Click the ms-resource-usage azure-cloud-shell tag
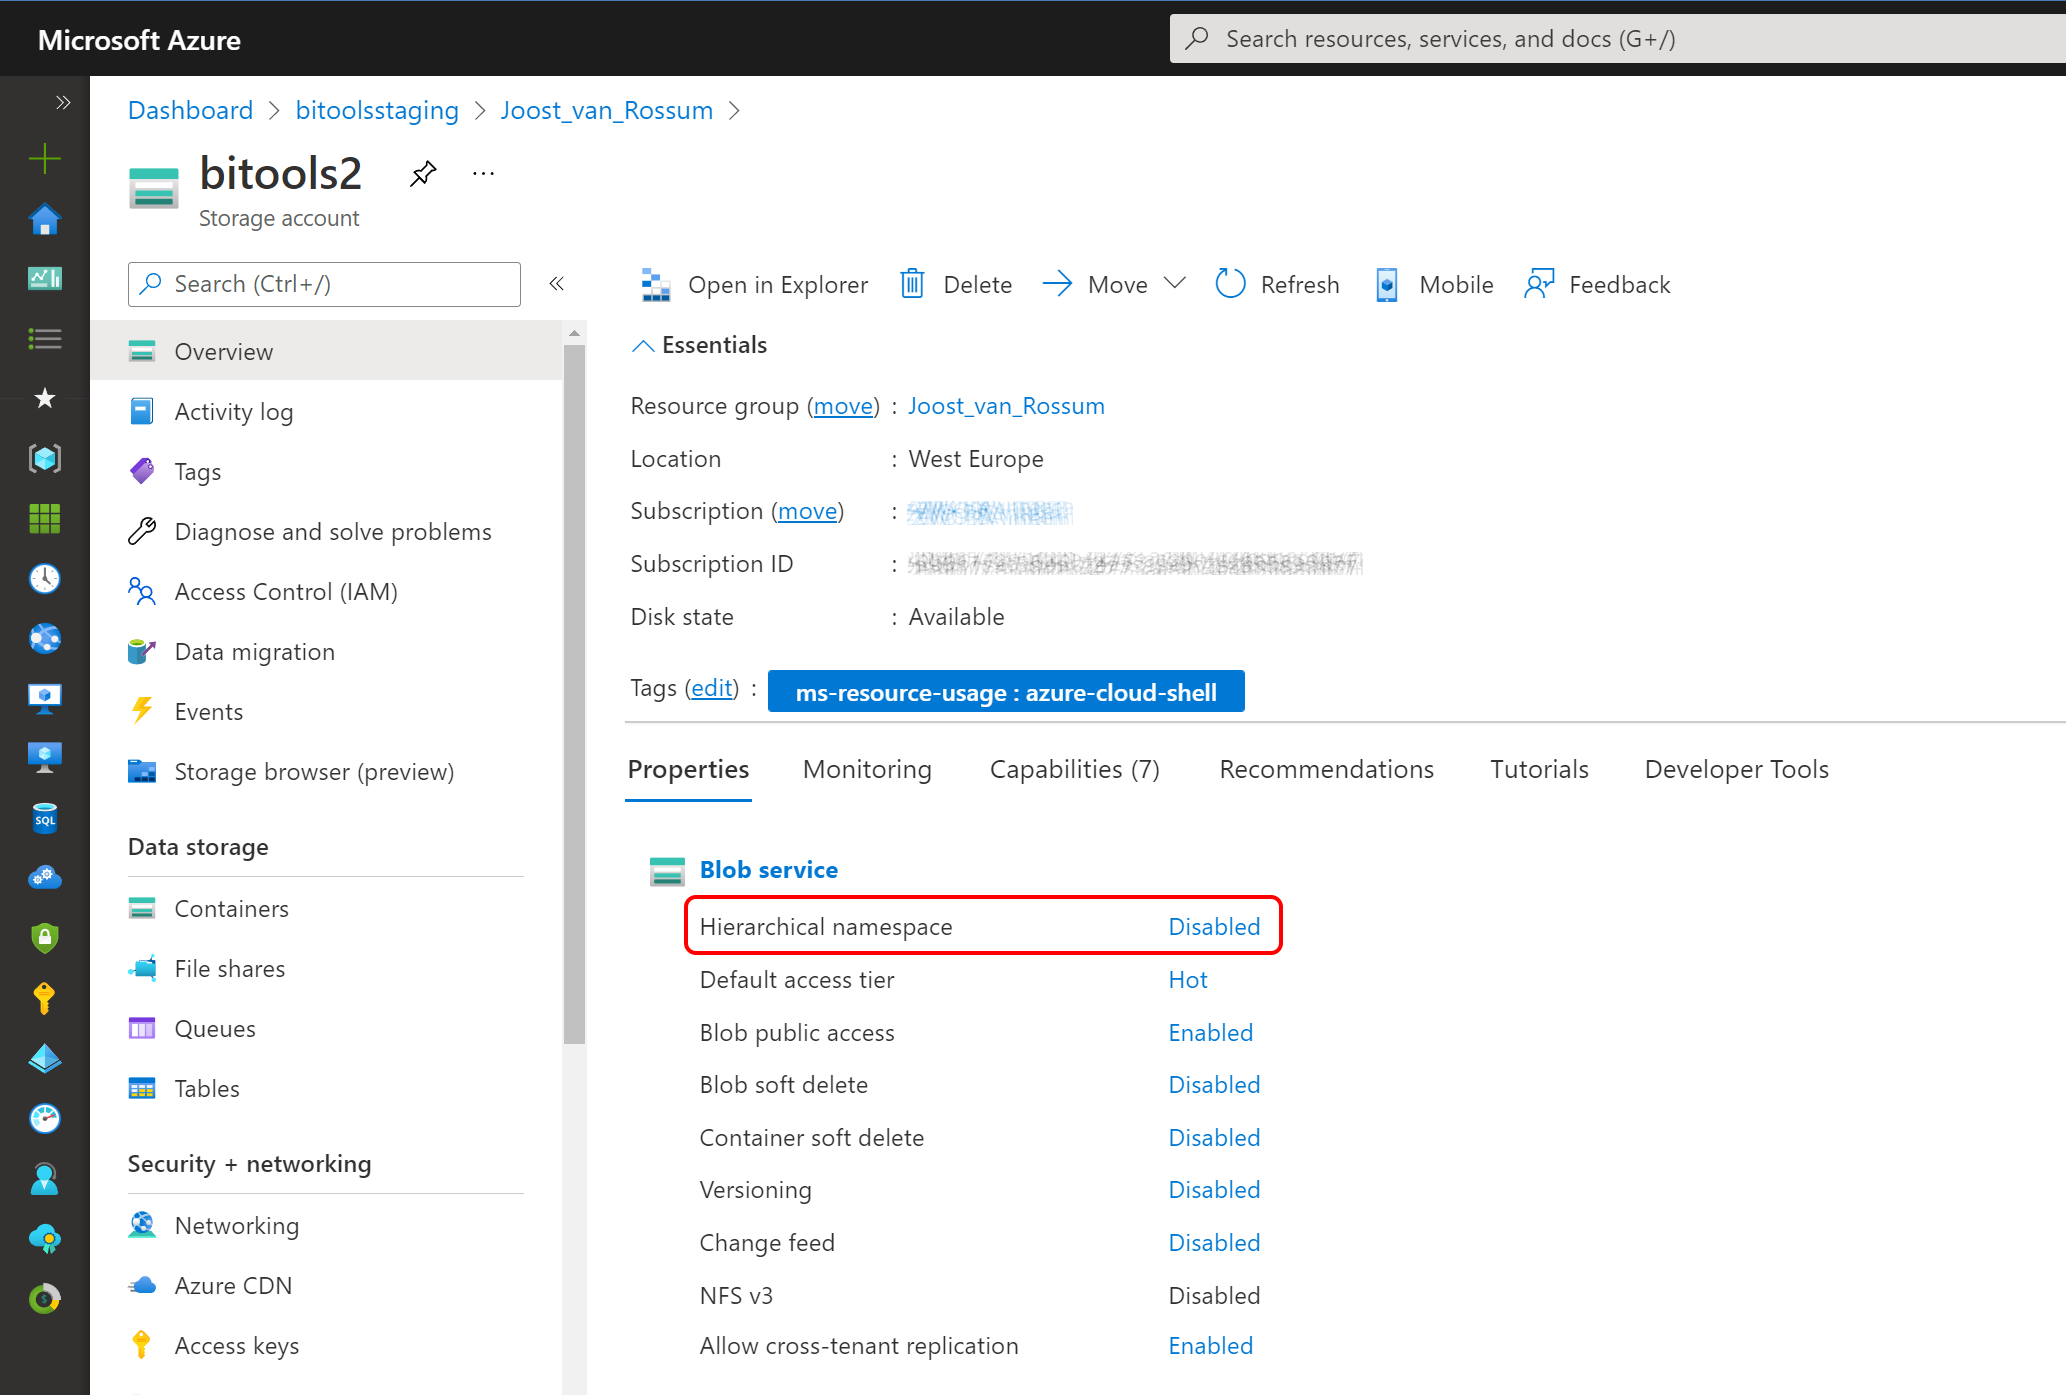The width and height of the screenshot is (2066, 1395). click(1006, 692)
